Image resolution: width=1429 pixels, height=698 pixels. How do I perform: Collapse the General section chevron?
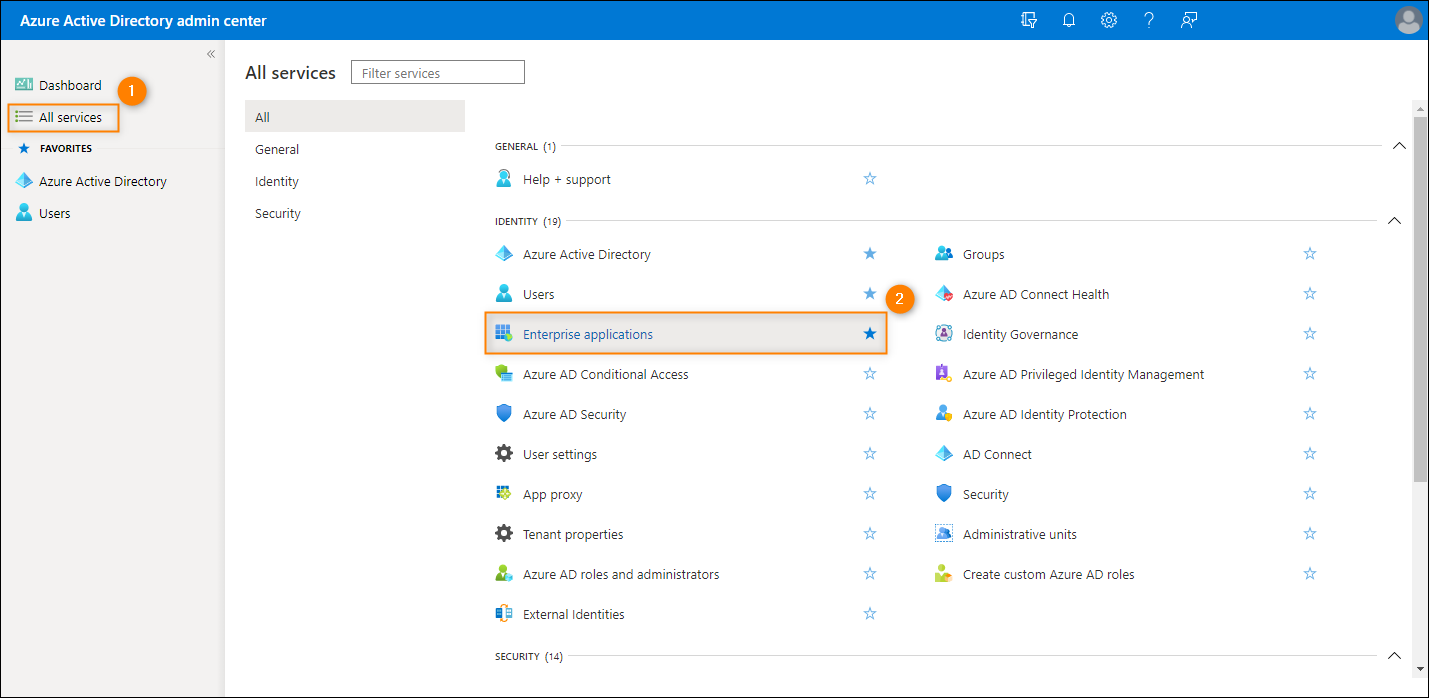[x=1399, y=146]
